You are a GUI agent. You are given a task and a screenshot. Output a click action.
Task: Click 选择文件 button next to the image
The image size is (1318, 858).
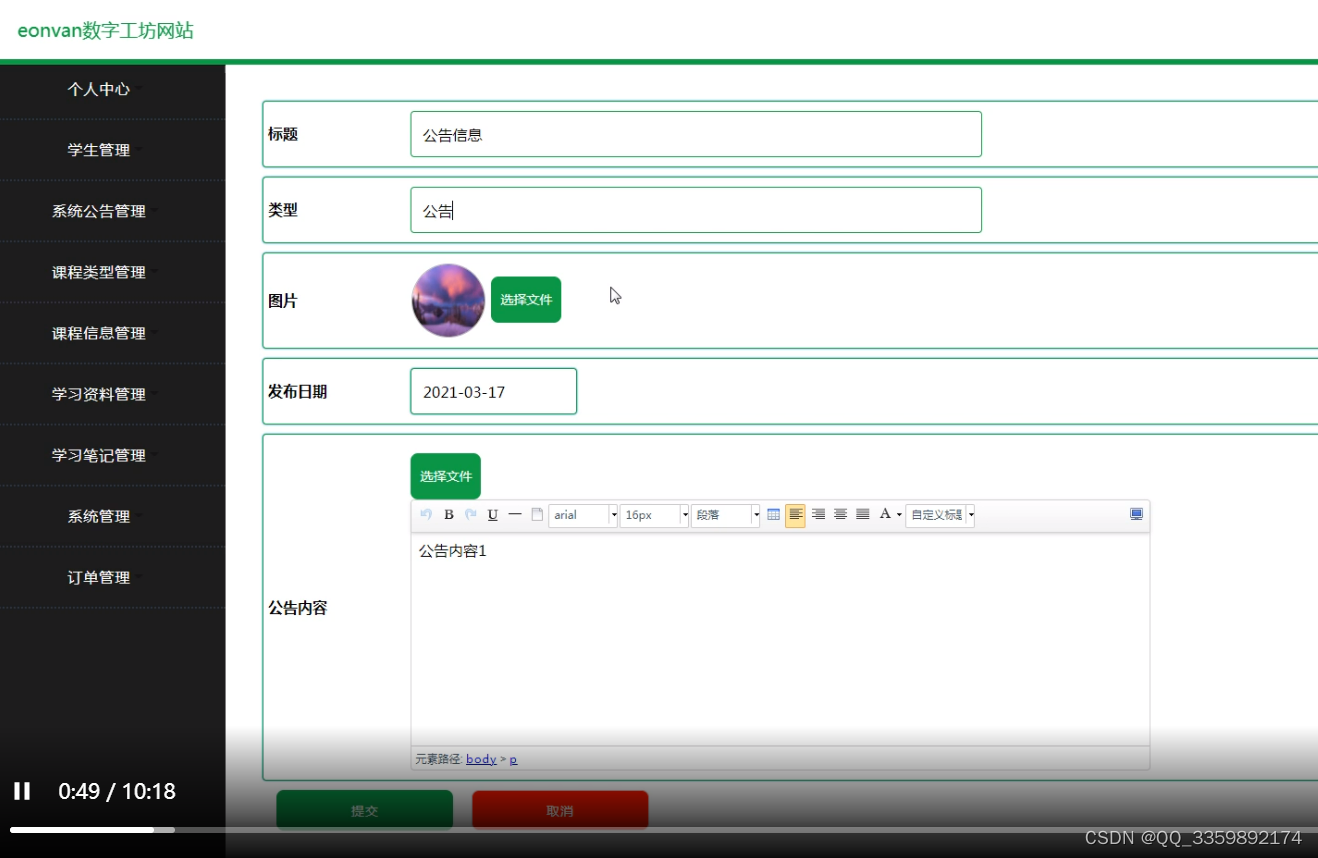(526, 300)
